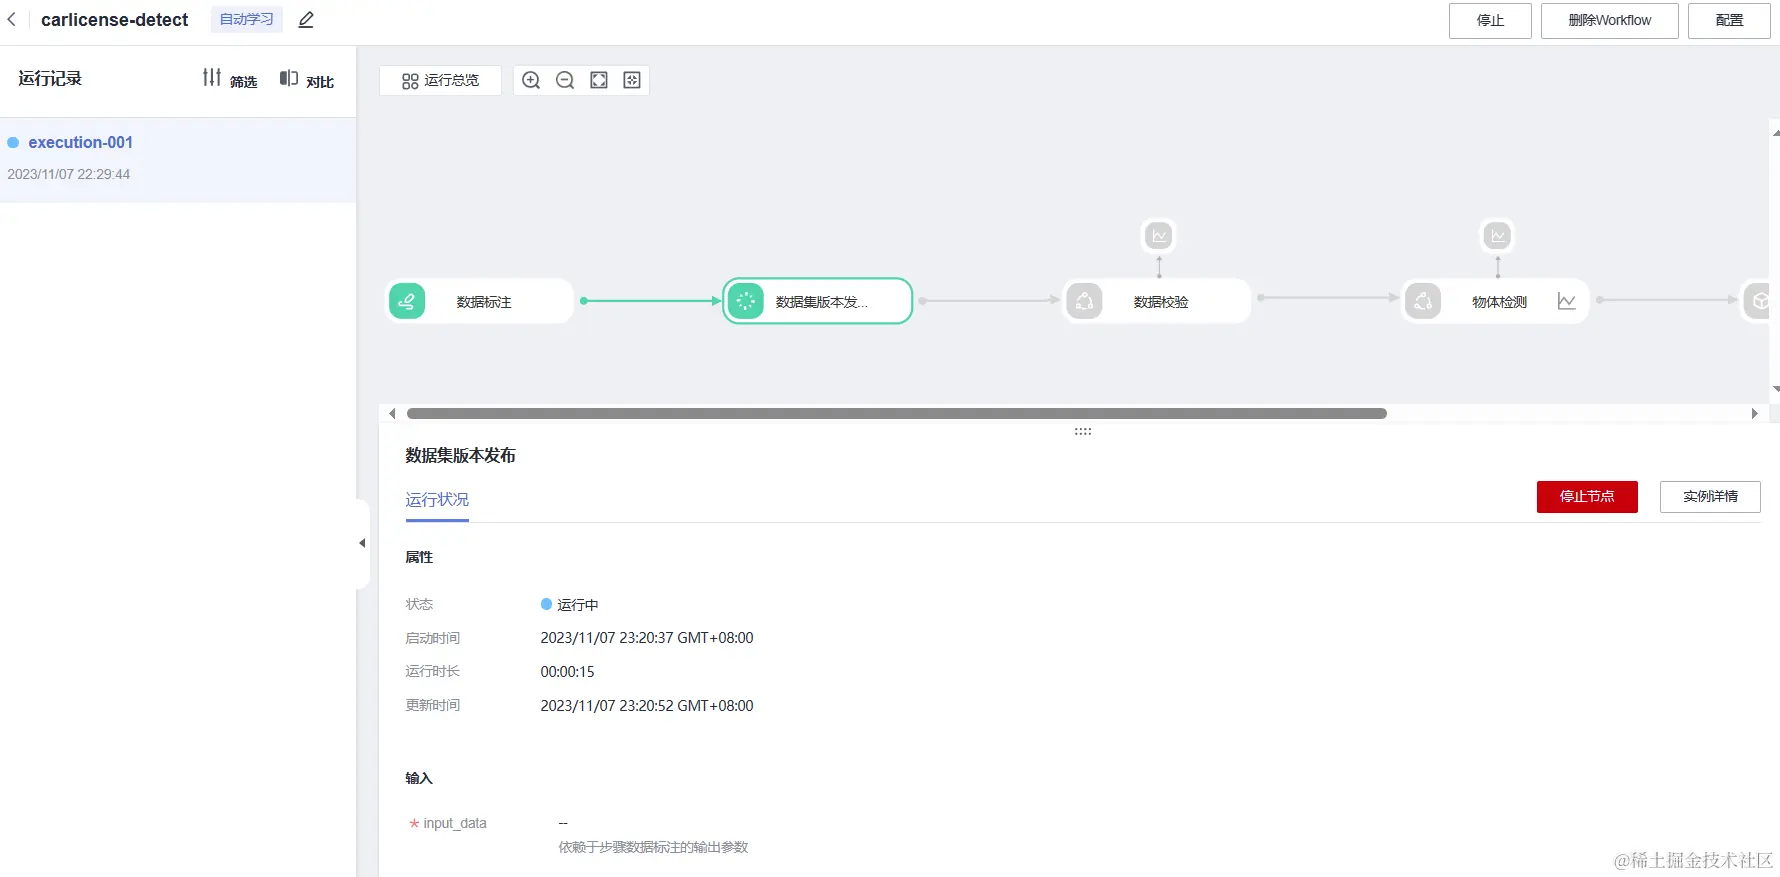The width and height of the screenshot is (1780, 877).
Task: Open the 实例详情 button
Action: 1710,496
